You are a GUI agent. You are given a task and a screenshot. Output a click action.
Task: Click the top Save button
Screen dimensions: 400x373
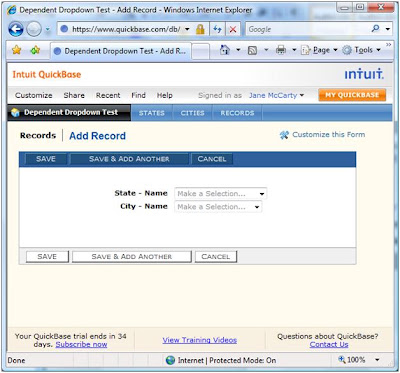46,159
